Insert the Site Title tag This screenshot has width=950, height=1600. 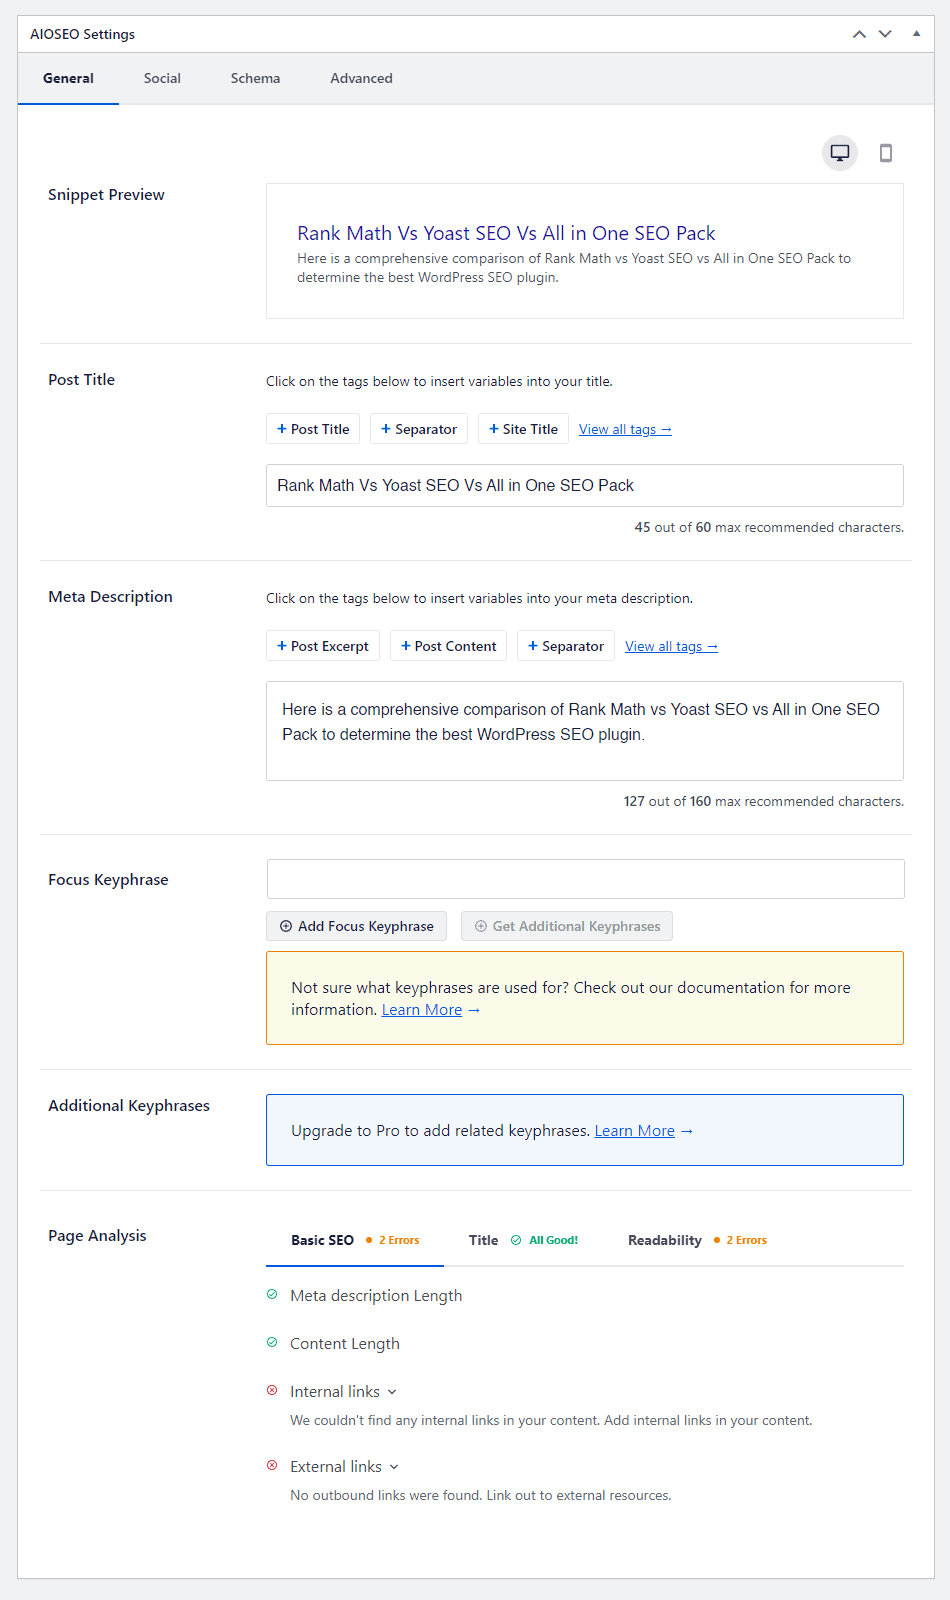(x=523, y=429)
